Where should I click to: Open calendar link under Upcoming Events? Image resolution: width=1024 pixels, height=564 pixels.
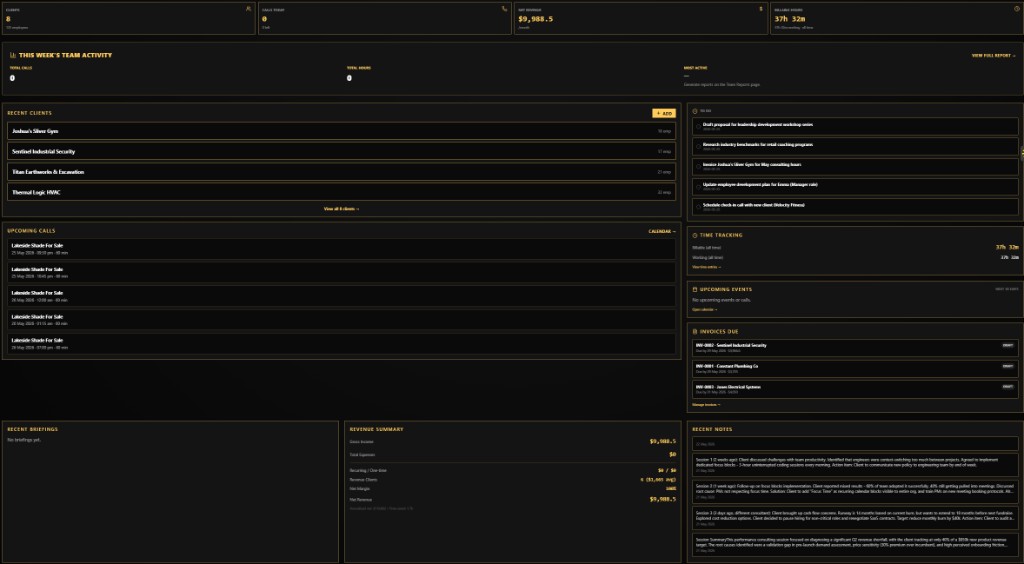click(705, 309)
